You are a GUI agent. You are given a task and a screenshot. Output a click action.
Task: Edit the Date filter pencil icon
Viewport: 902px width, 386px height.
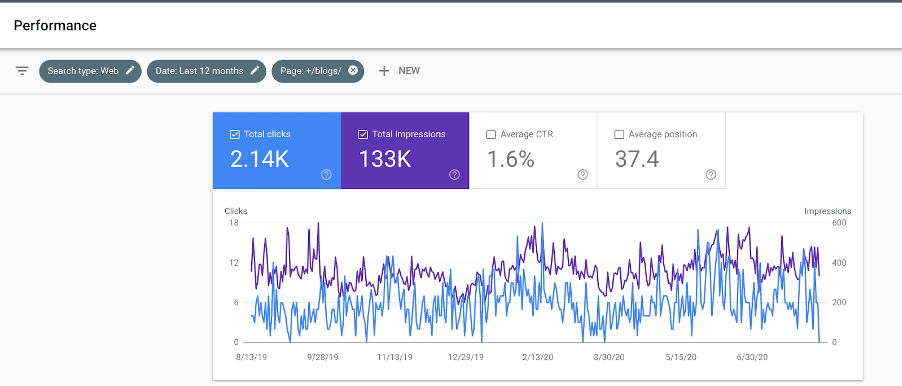[x=255, y=71]
